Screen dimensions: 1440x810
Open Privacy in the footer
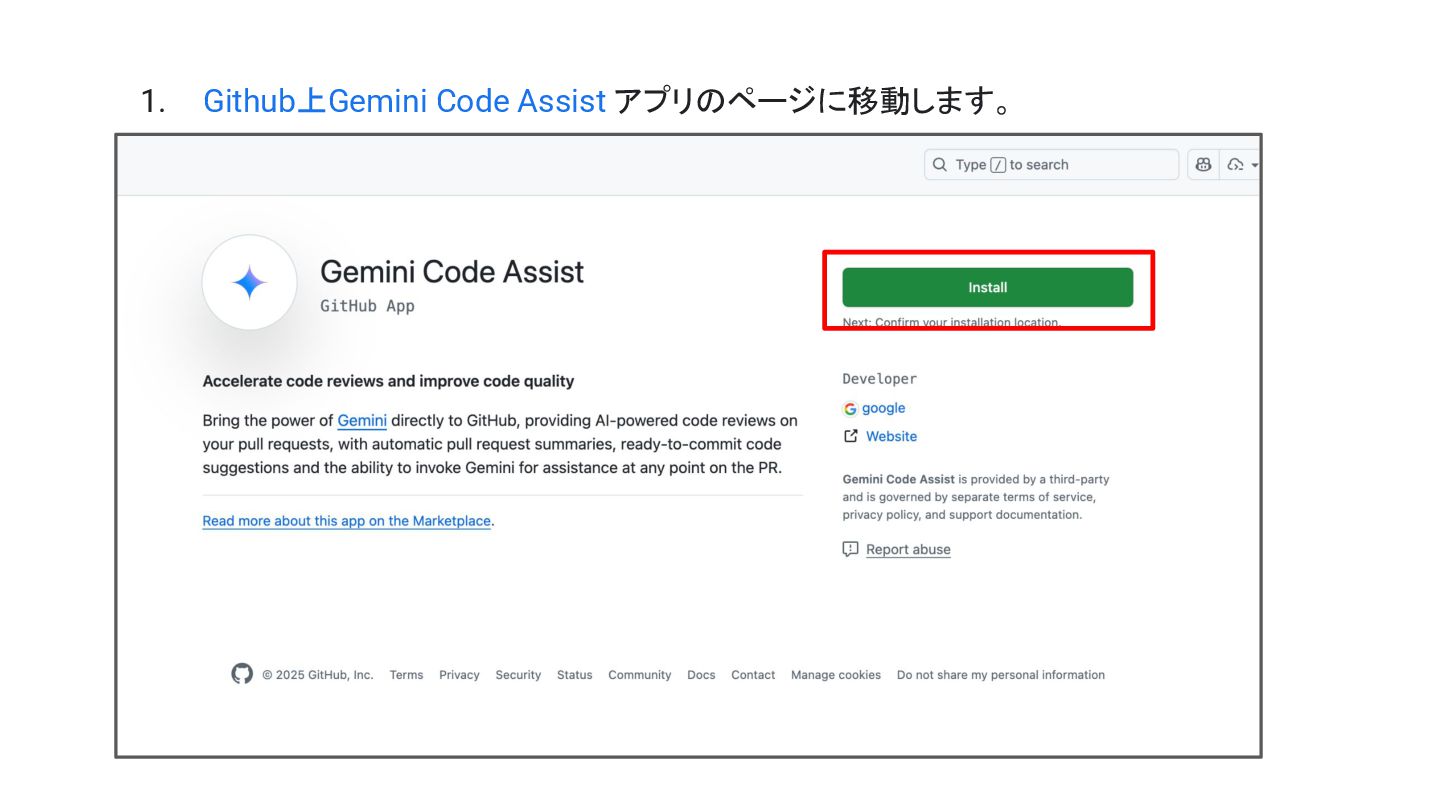pos(459,675)
